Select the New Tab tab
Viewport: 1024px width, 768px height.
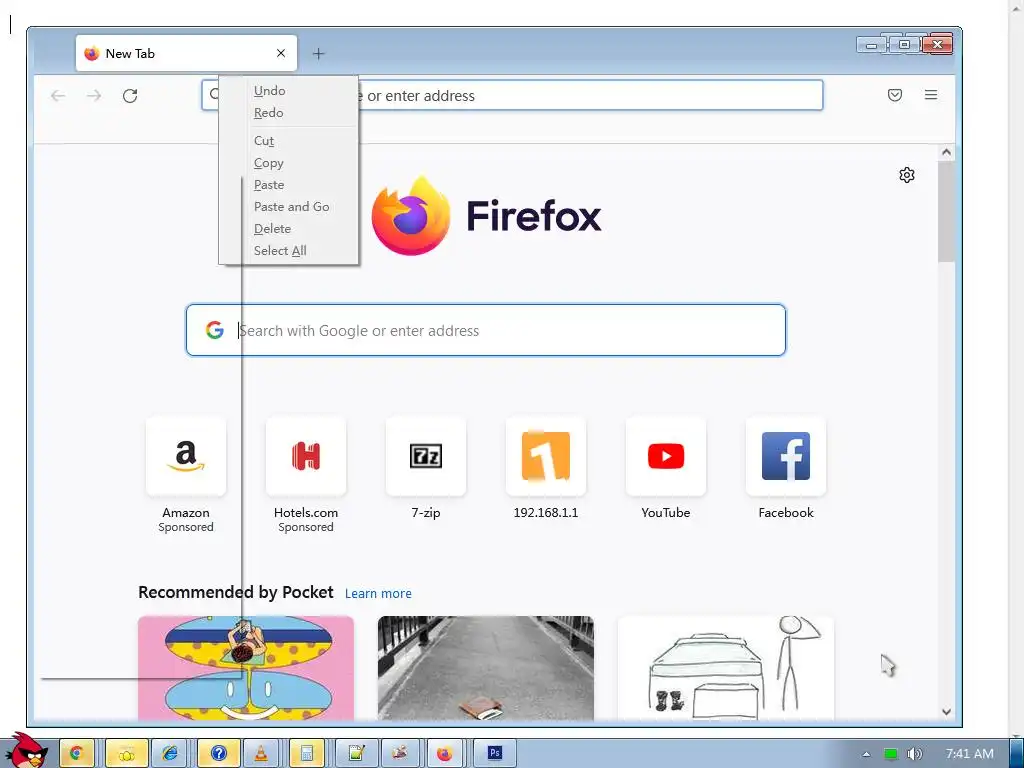(186, 54)
